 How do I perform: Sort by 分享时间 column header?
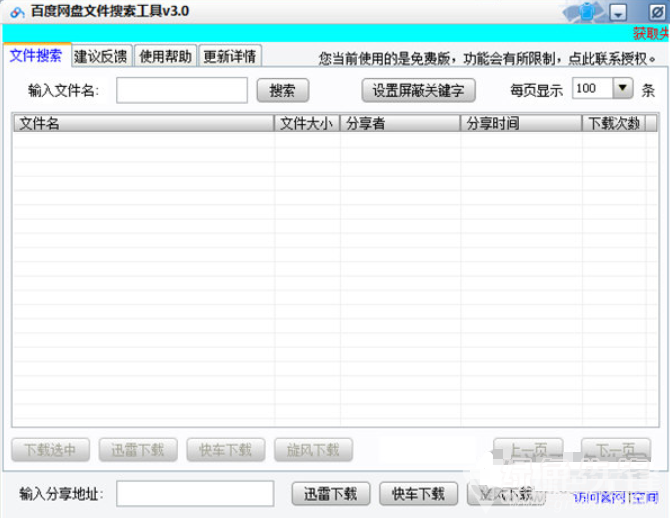521,124
